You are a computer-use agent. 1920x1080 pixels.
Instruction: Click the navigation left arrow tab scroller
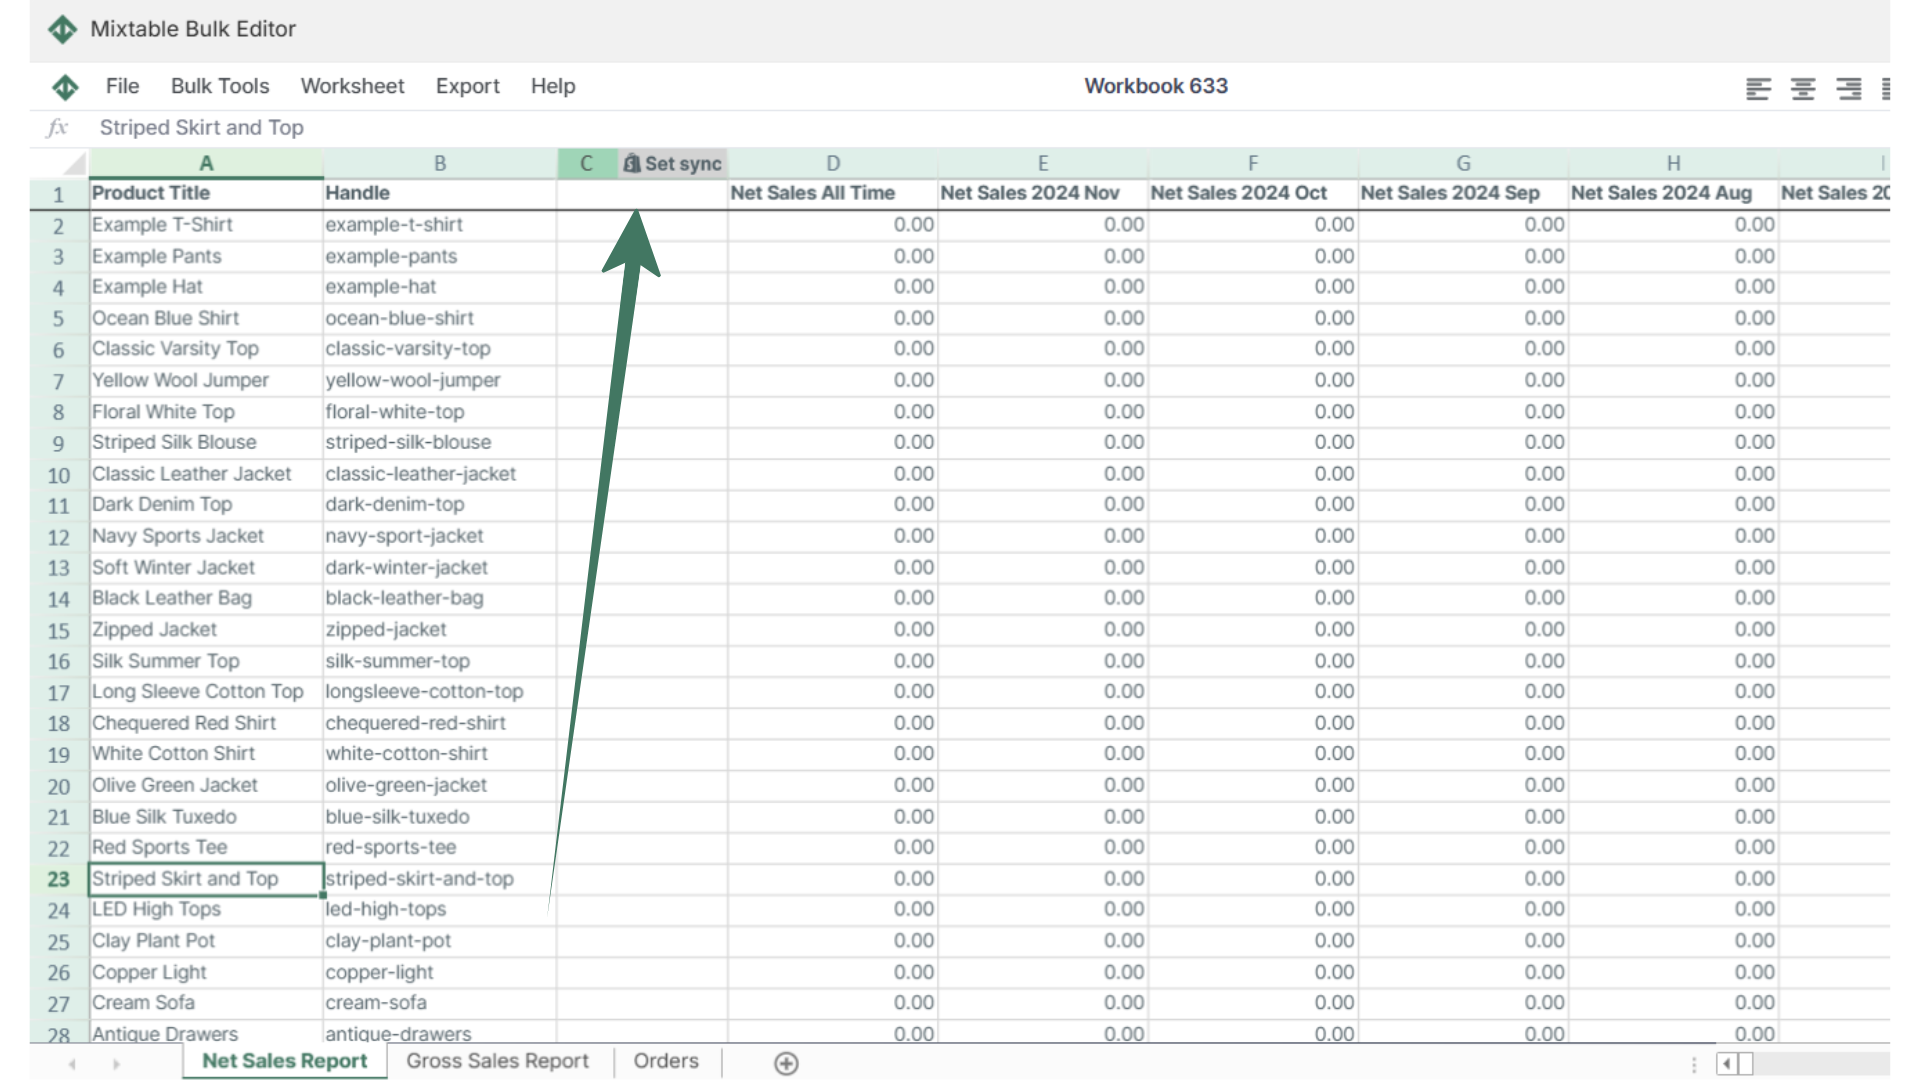[73, 1062]
